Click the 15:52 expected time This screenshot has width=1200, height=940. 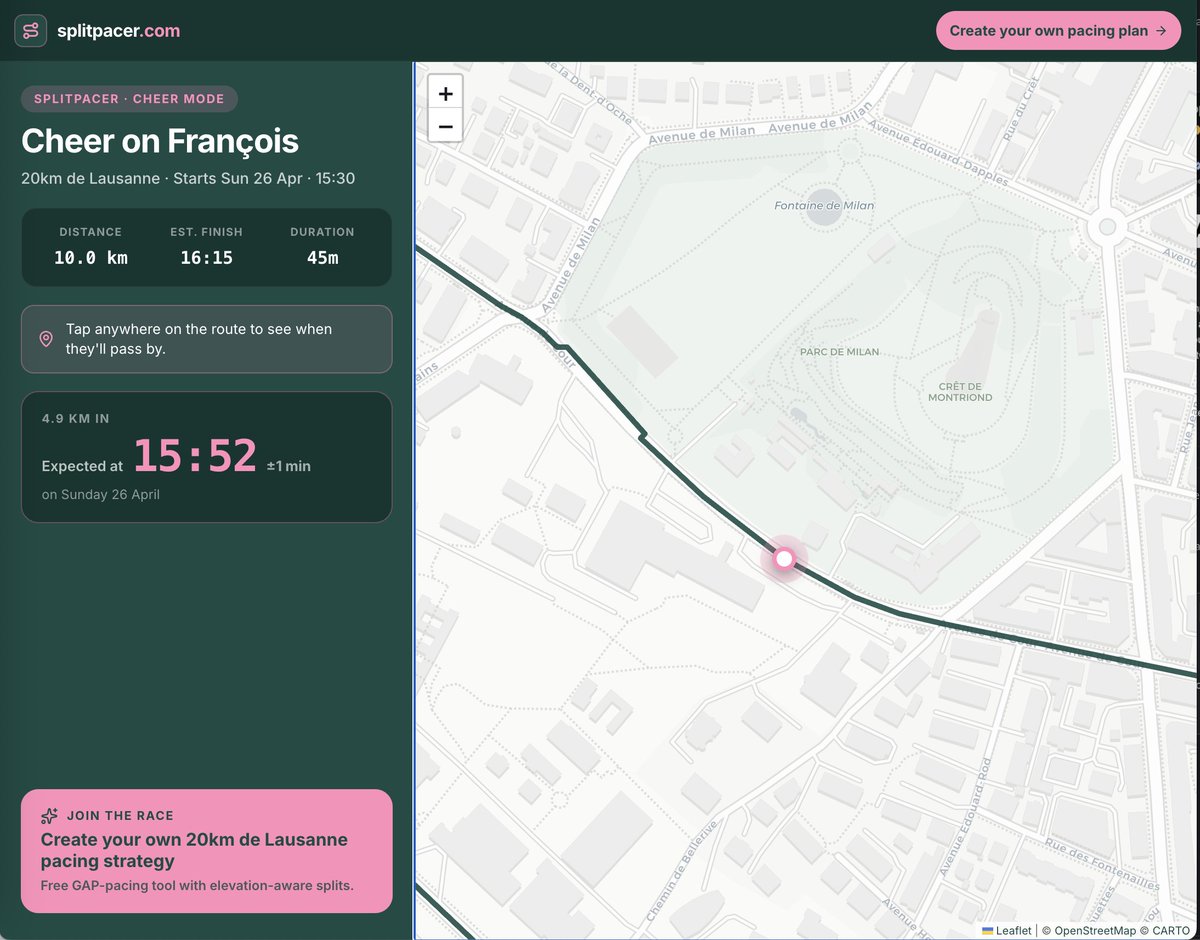click(x=195, y=456)
